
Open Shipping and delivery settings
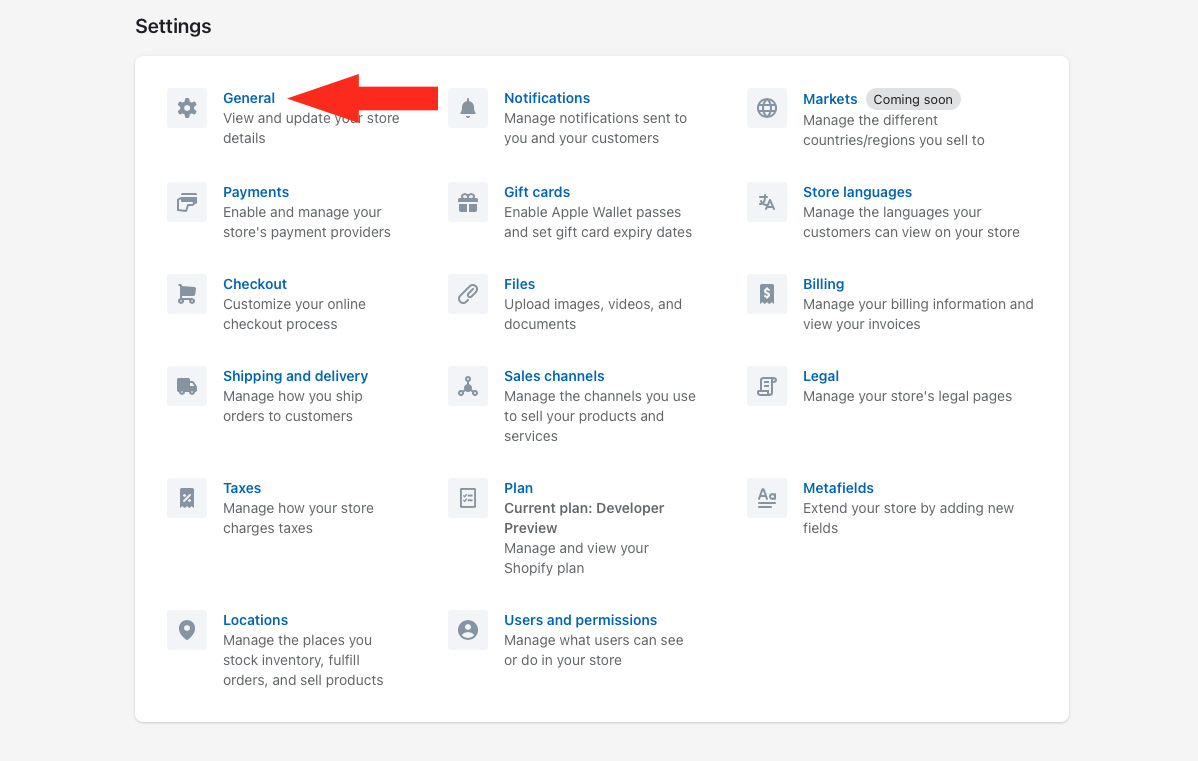pyautogui.click(x=296, y=376)
